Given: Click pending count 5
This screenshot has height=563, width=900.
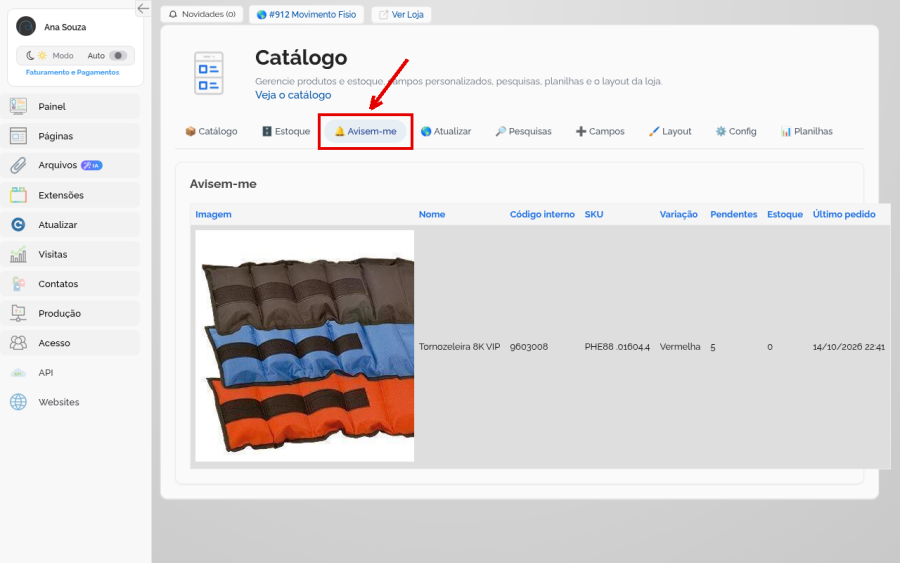Looking at the screenshot, I should click(x=713, y=347).
